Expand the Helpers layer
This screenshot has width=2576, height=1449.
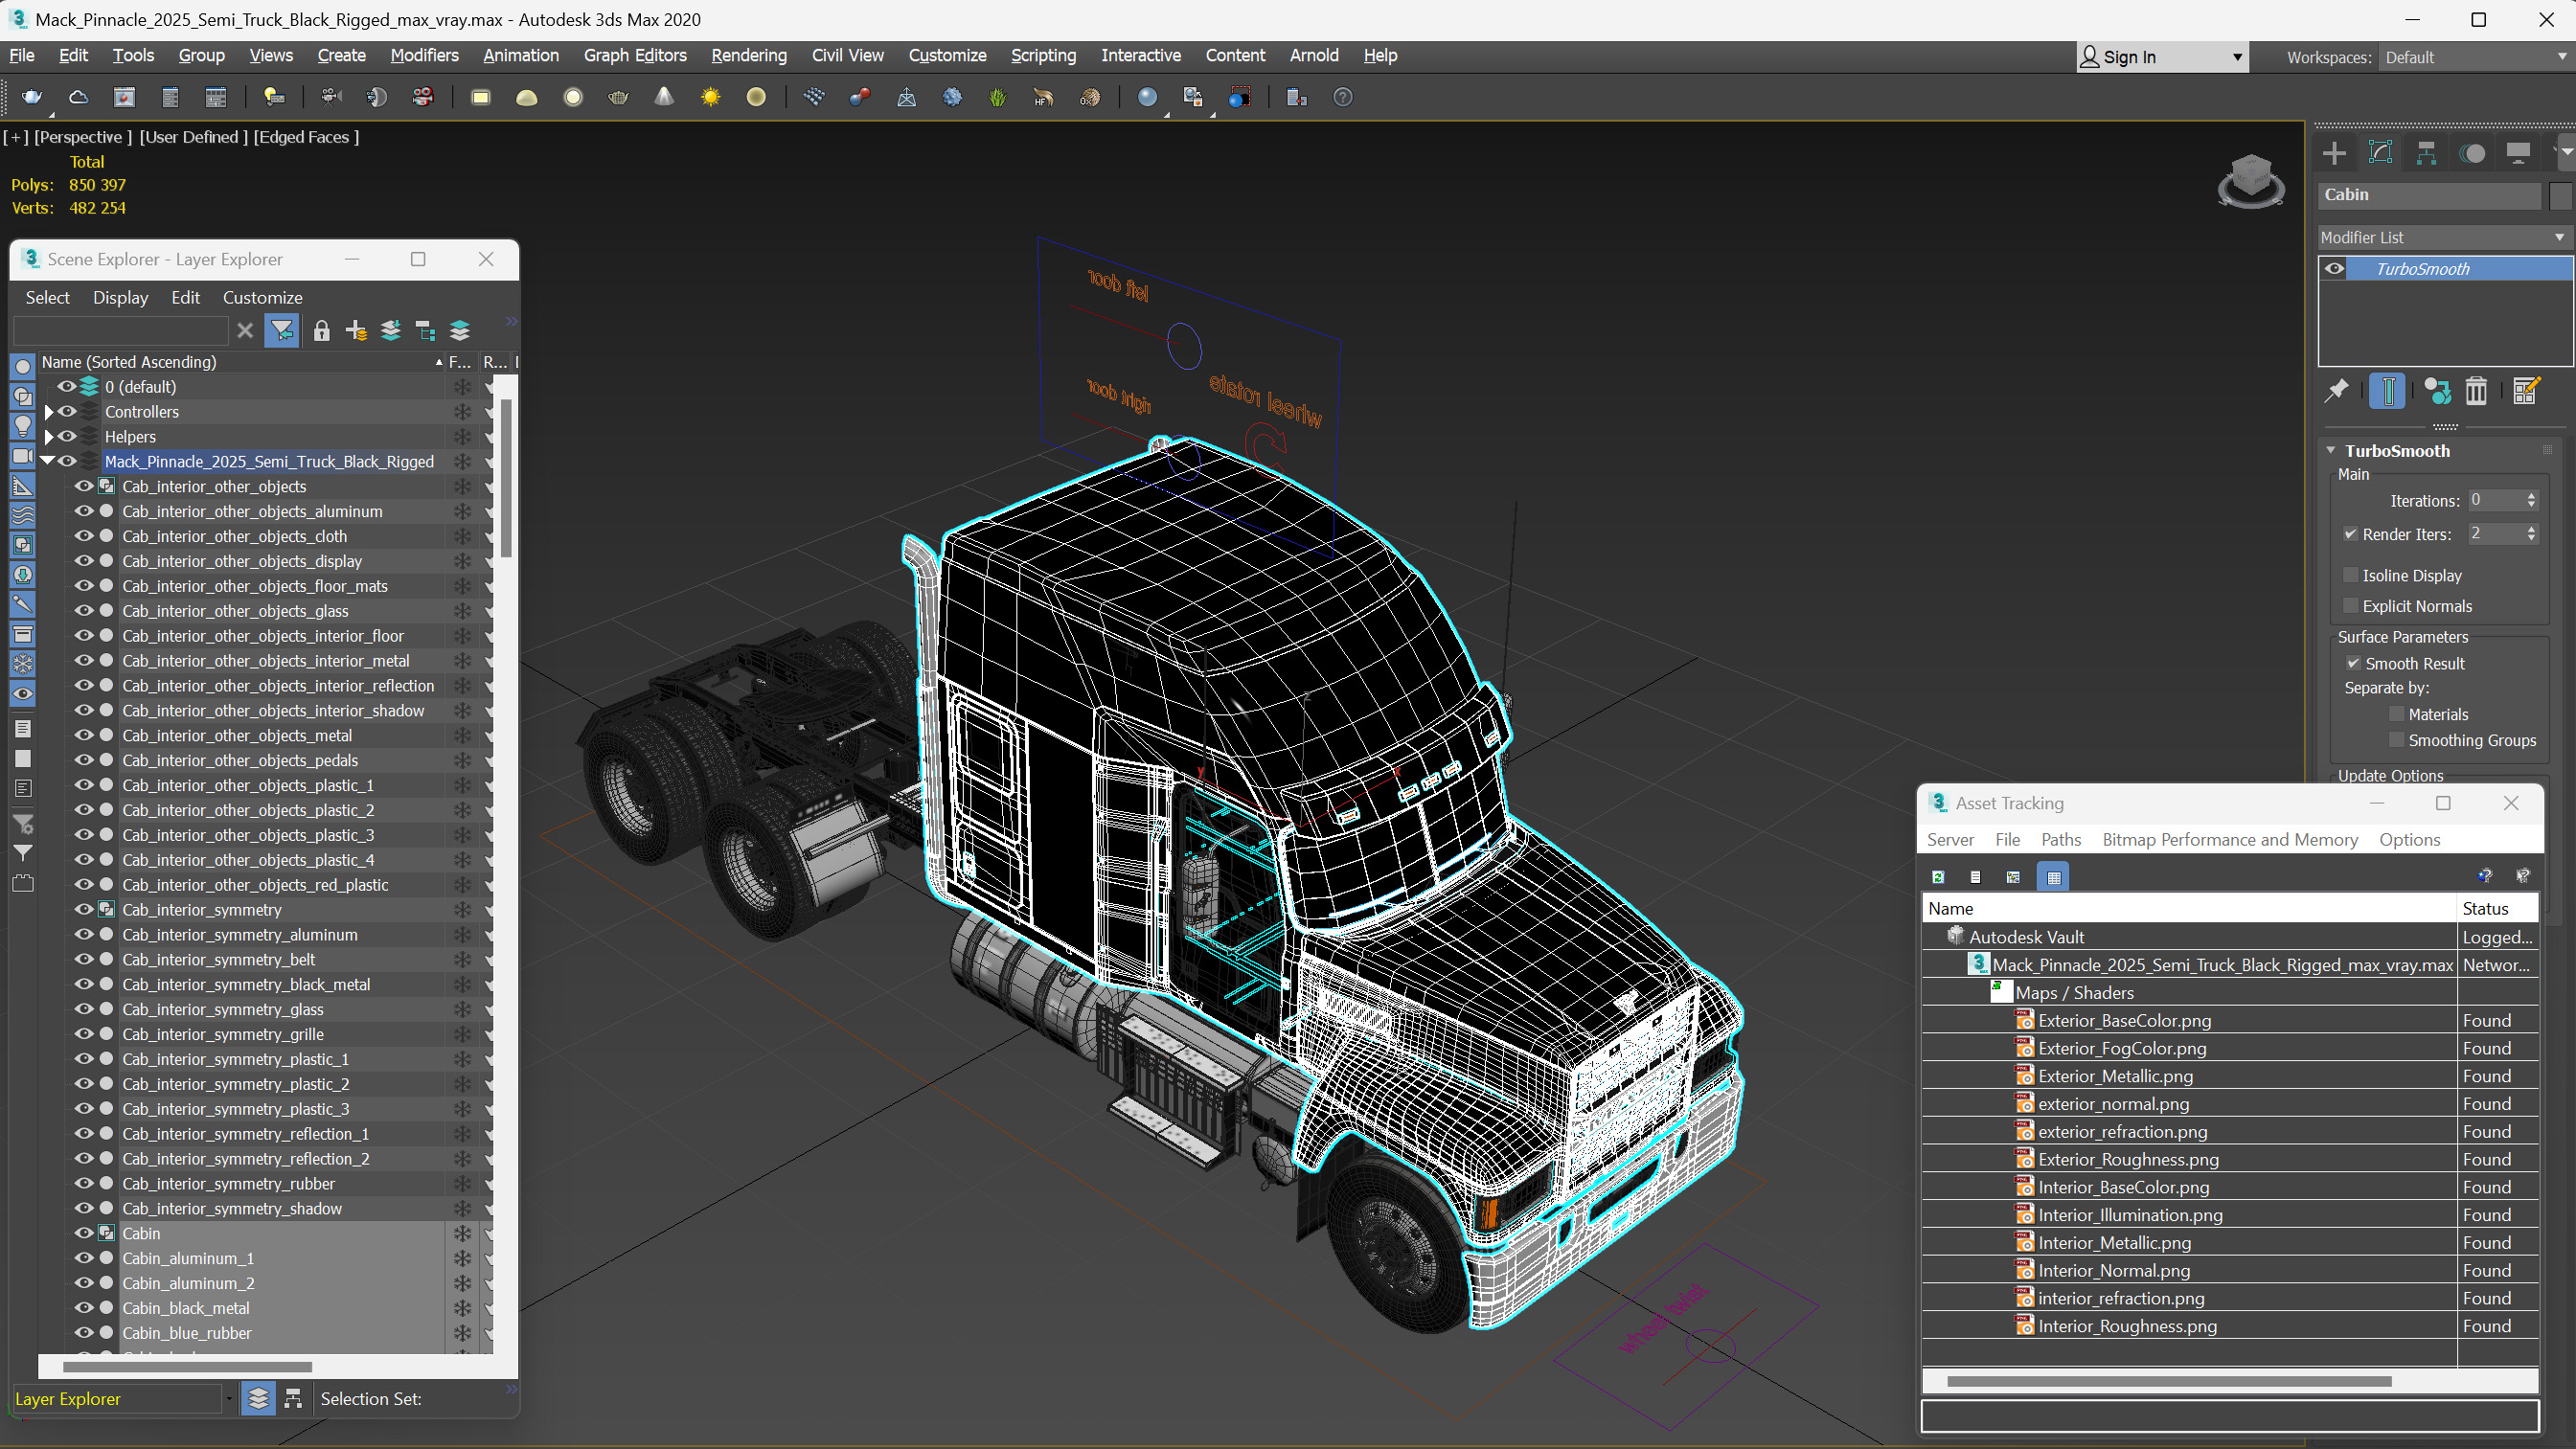point(48,437)
